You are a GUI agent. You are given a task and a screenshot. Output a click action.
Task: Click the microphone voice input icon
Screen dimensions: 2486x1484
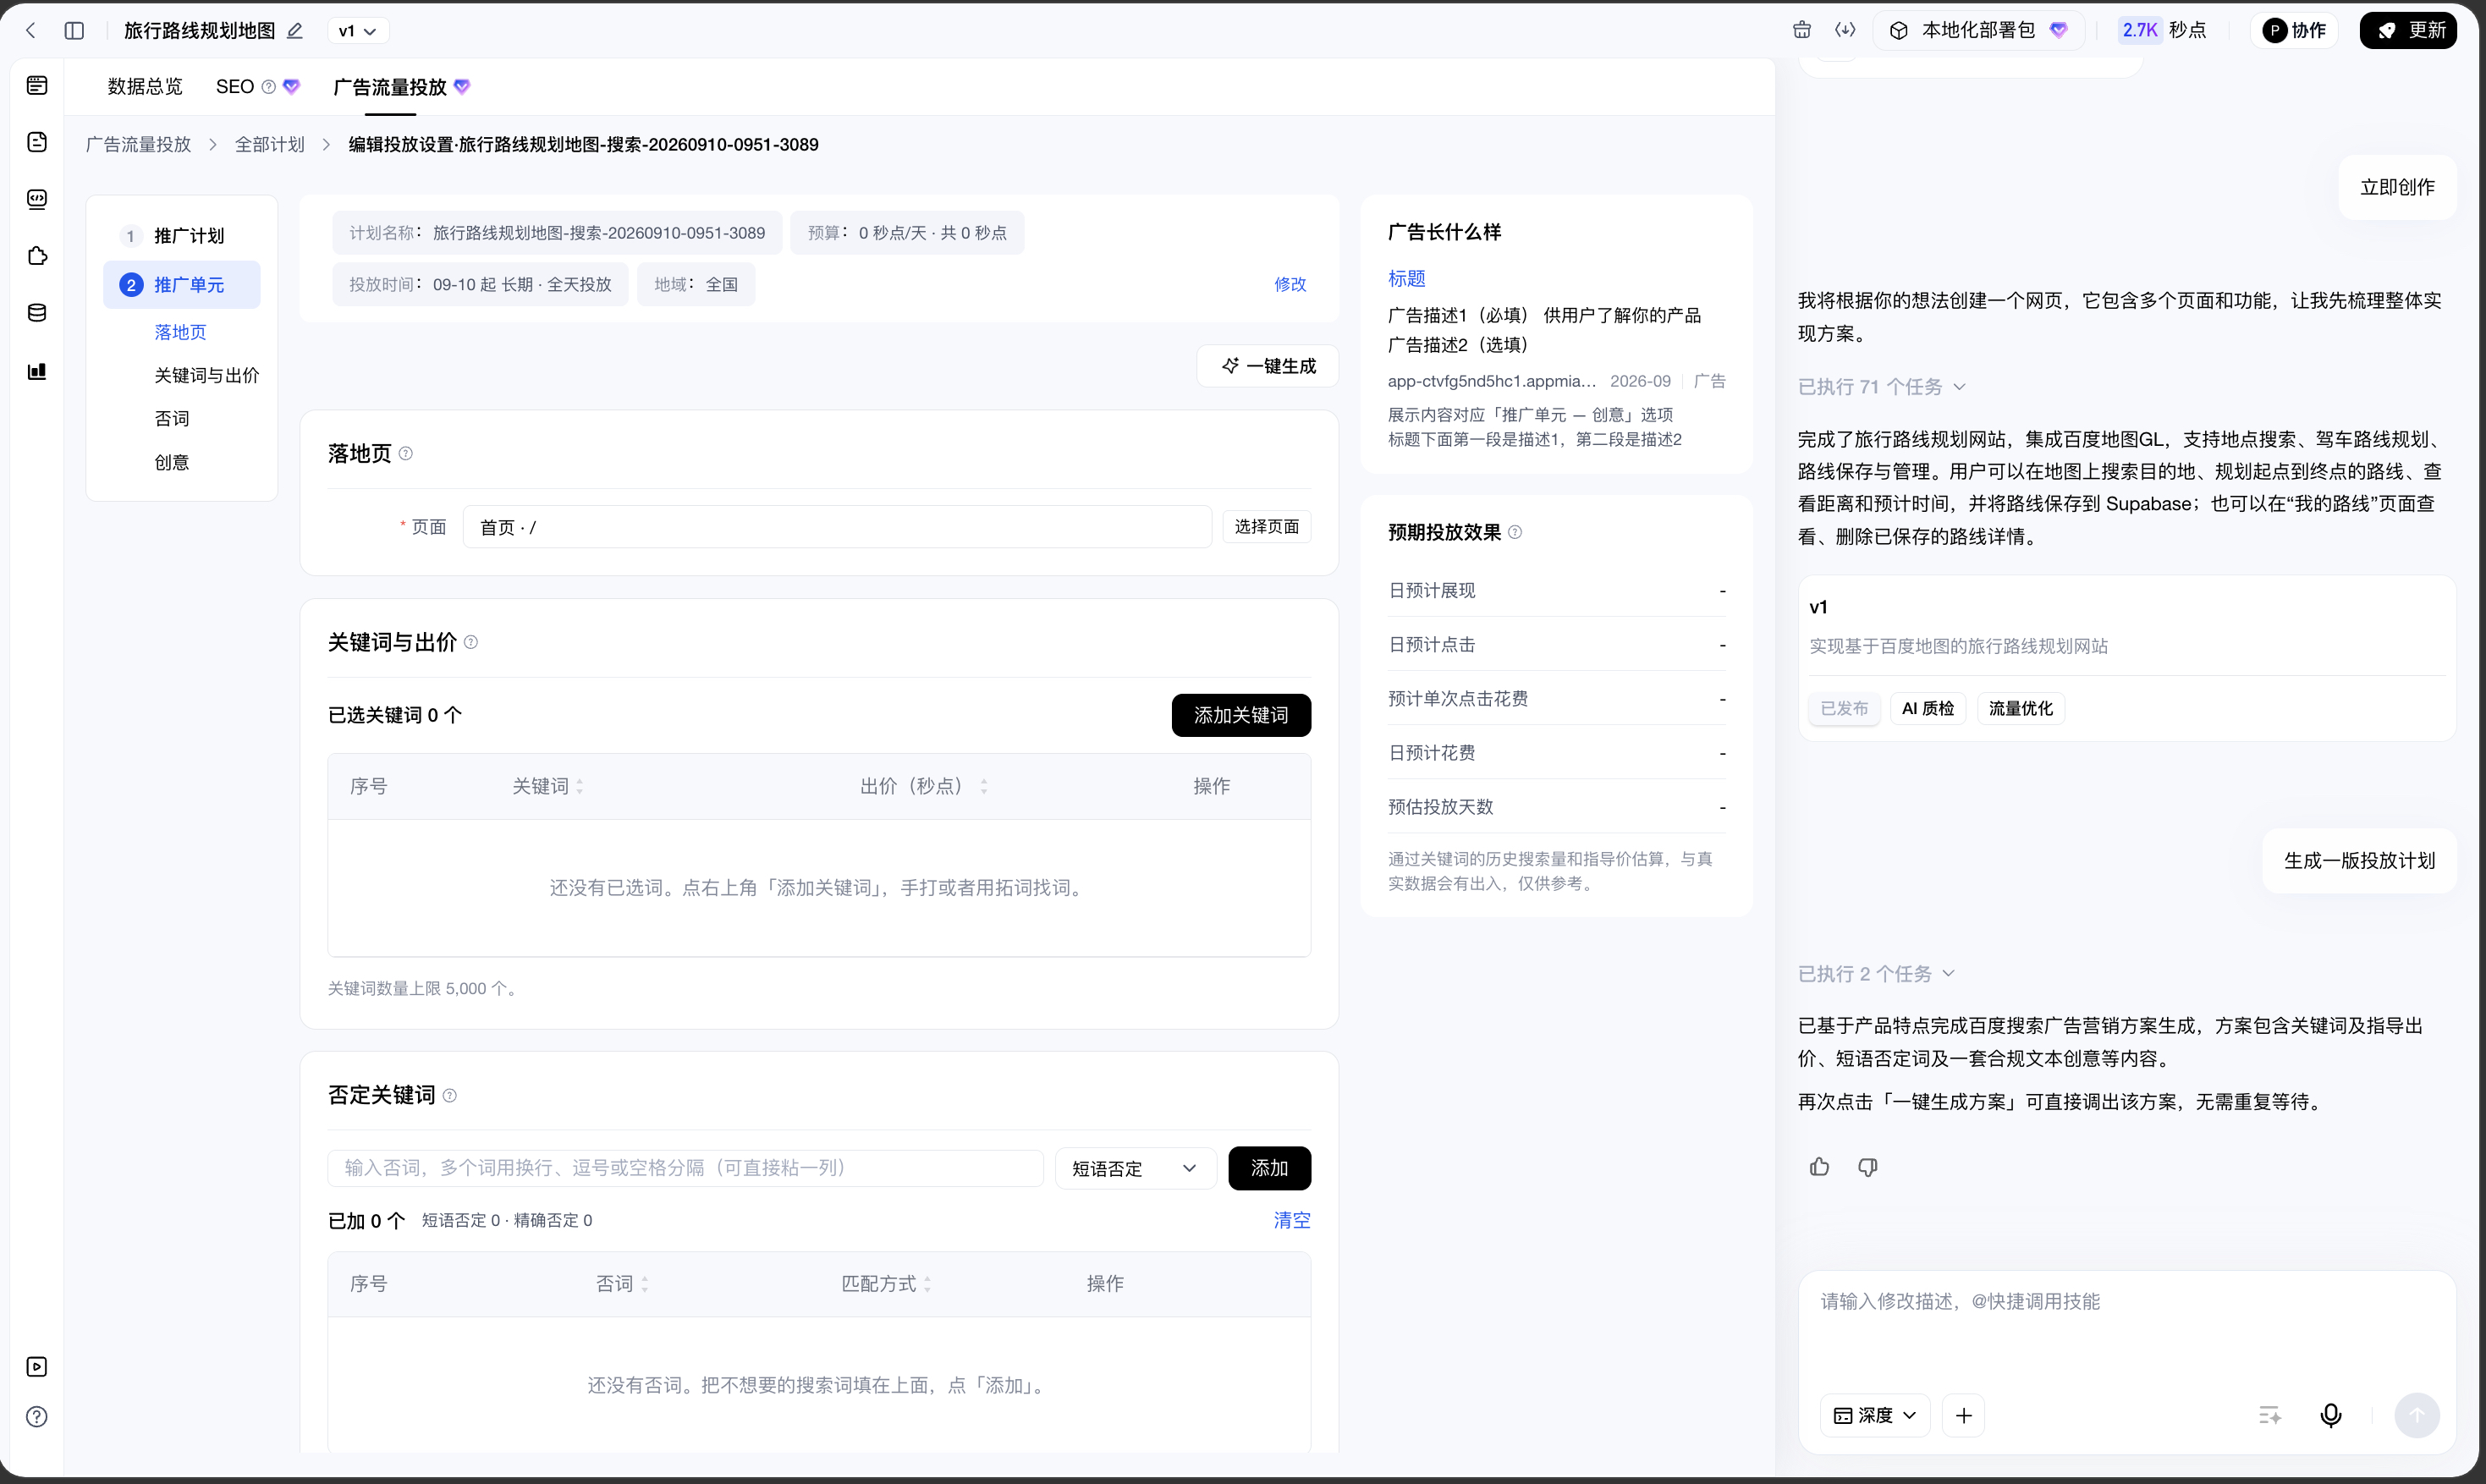(x=2331, y=1415)
